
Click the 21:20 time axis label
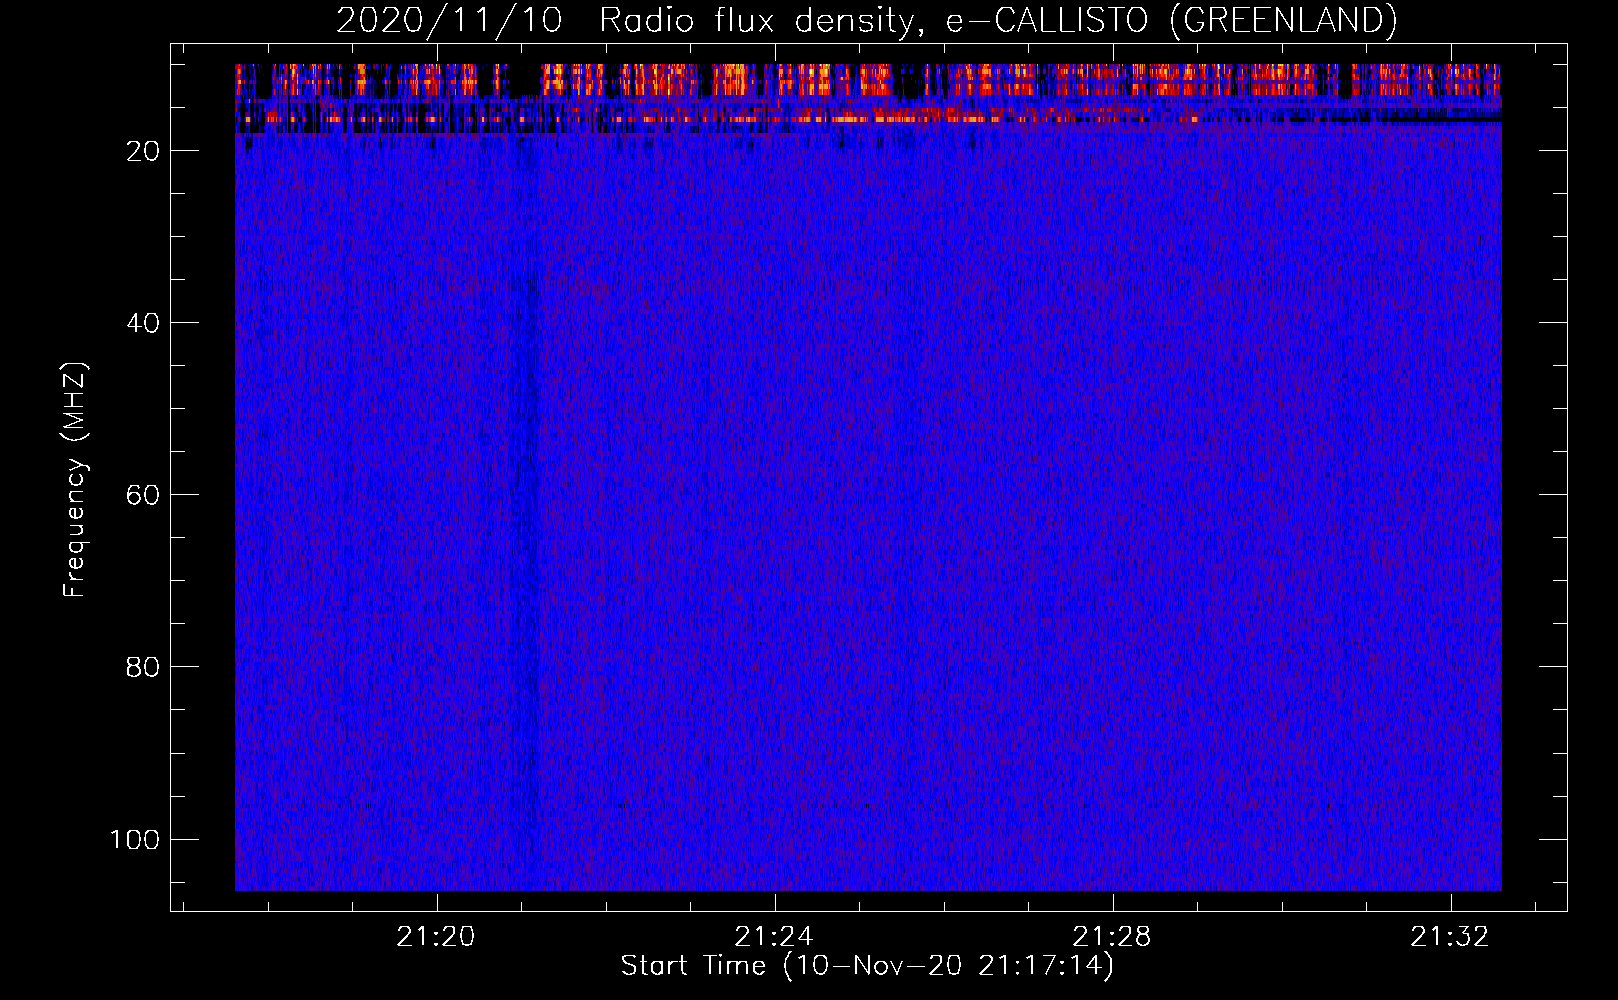click(436, 937)
